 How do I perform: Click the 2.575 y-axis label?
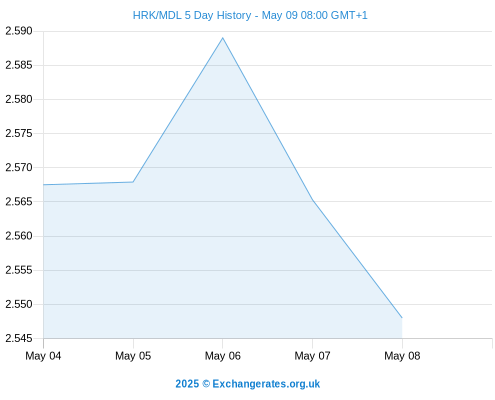pos(19,133)
